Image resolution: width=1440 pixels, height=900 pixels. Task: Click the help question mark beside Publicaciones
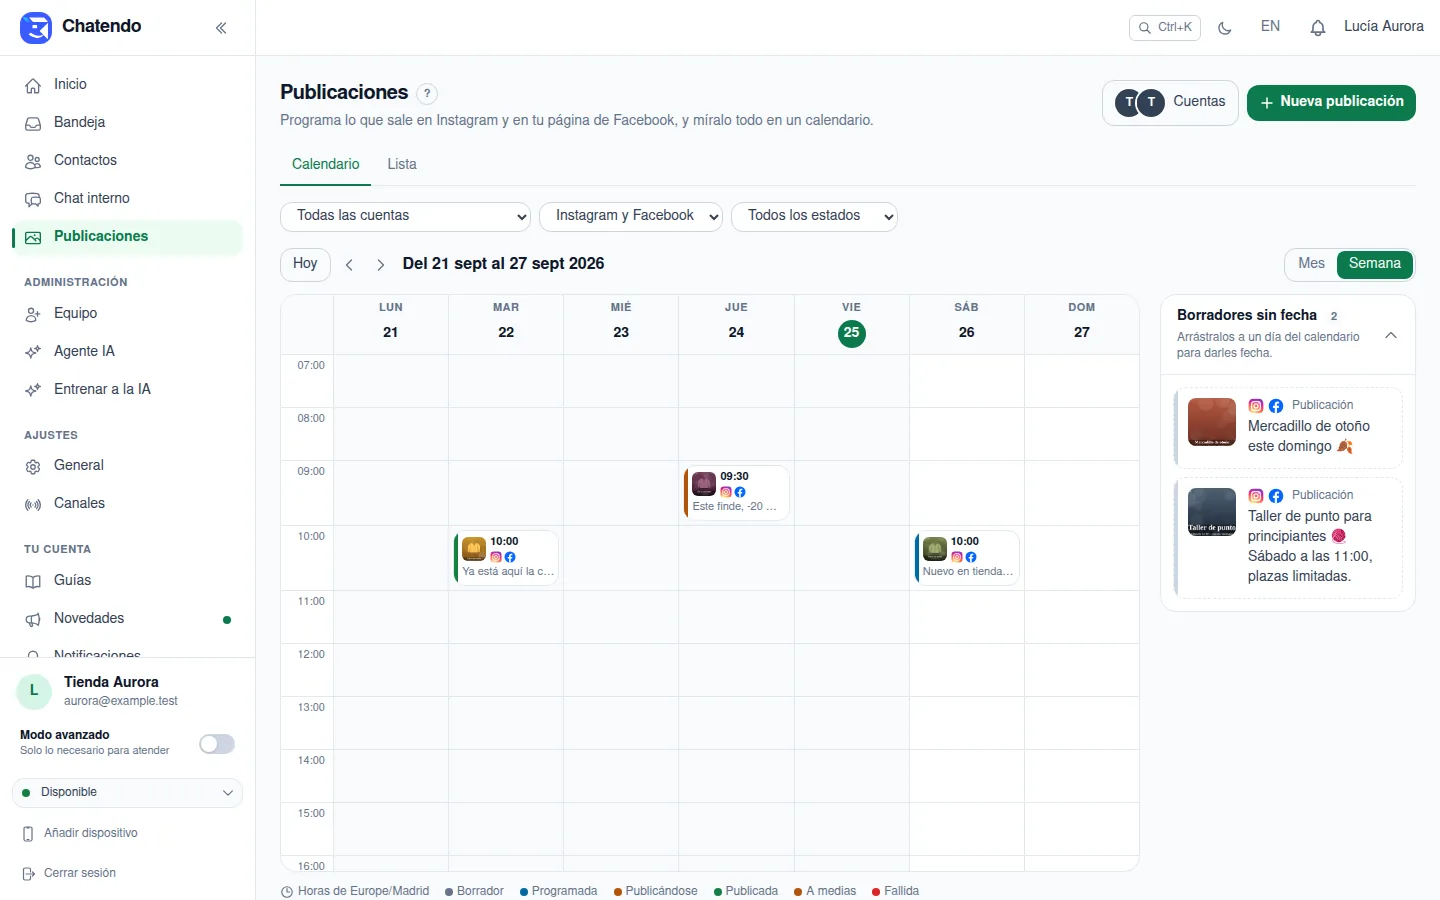(427, 94)
